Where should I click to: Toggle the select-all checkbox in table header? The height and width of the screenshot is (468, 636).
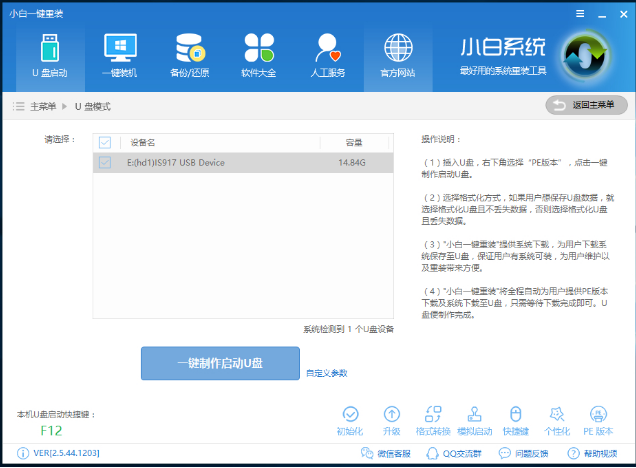point(105,142)
